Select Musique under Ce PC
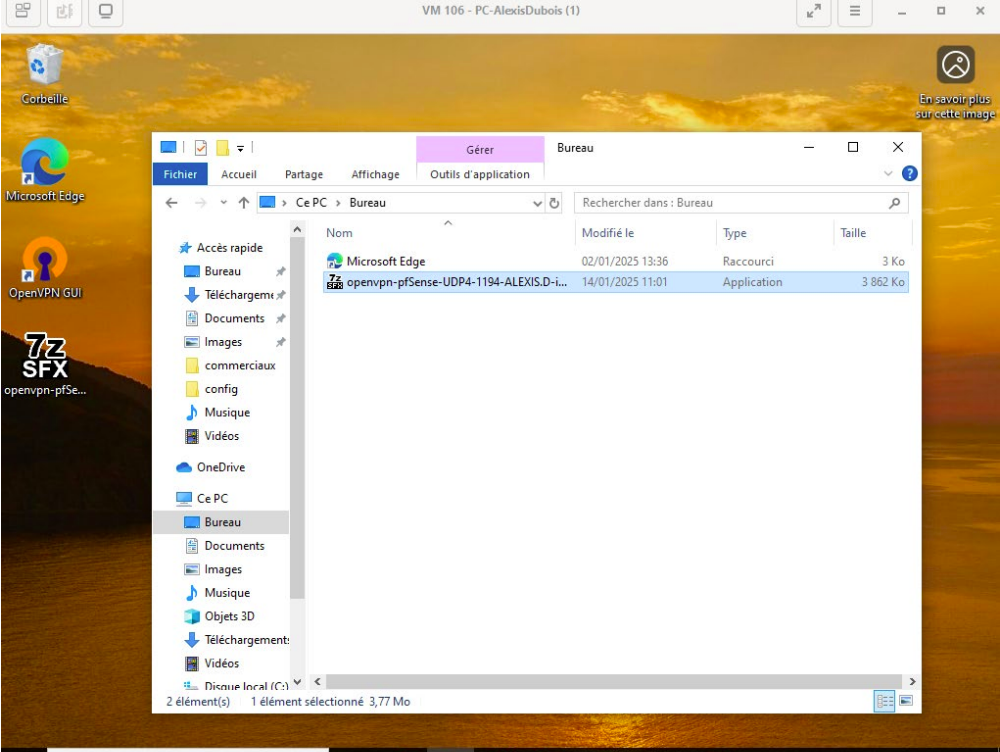Screen dimensions: 1000x752 (217, 593)
